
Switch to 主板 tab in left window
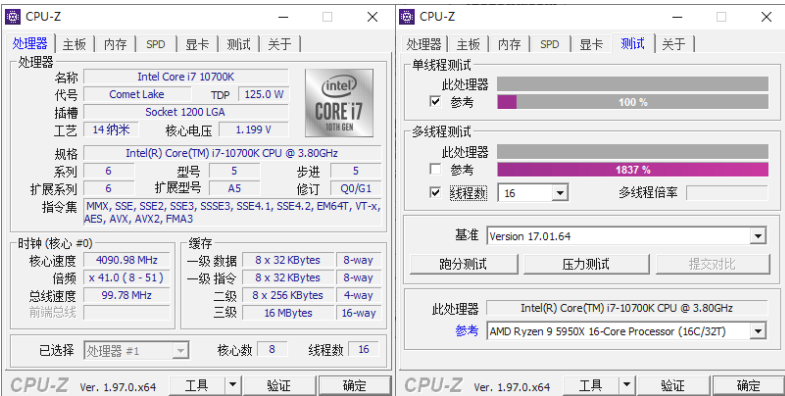(74, 44)
